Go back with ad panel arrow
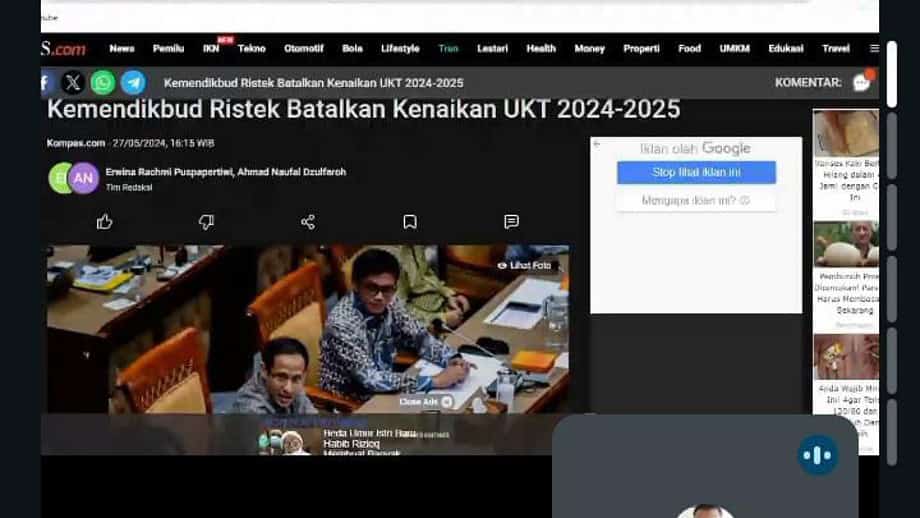The image size is (920, 518). coord(597,144)
